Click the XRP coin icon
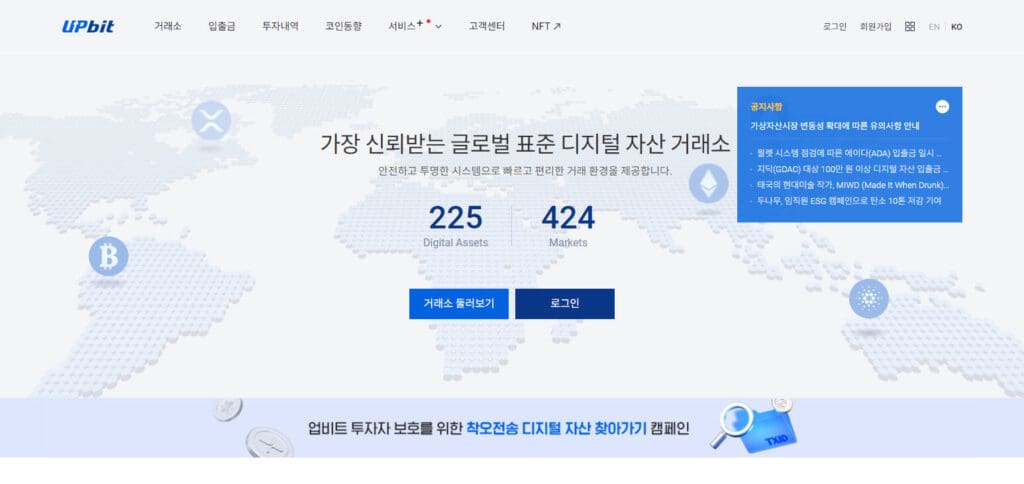 pos(211,121)
